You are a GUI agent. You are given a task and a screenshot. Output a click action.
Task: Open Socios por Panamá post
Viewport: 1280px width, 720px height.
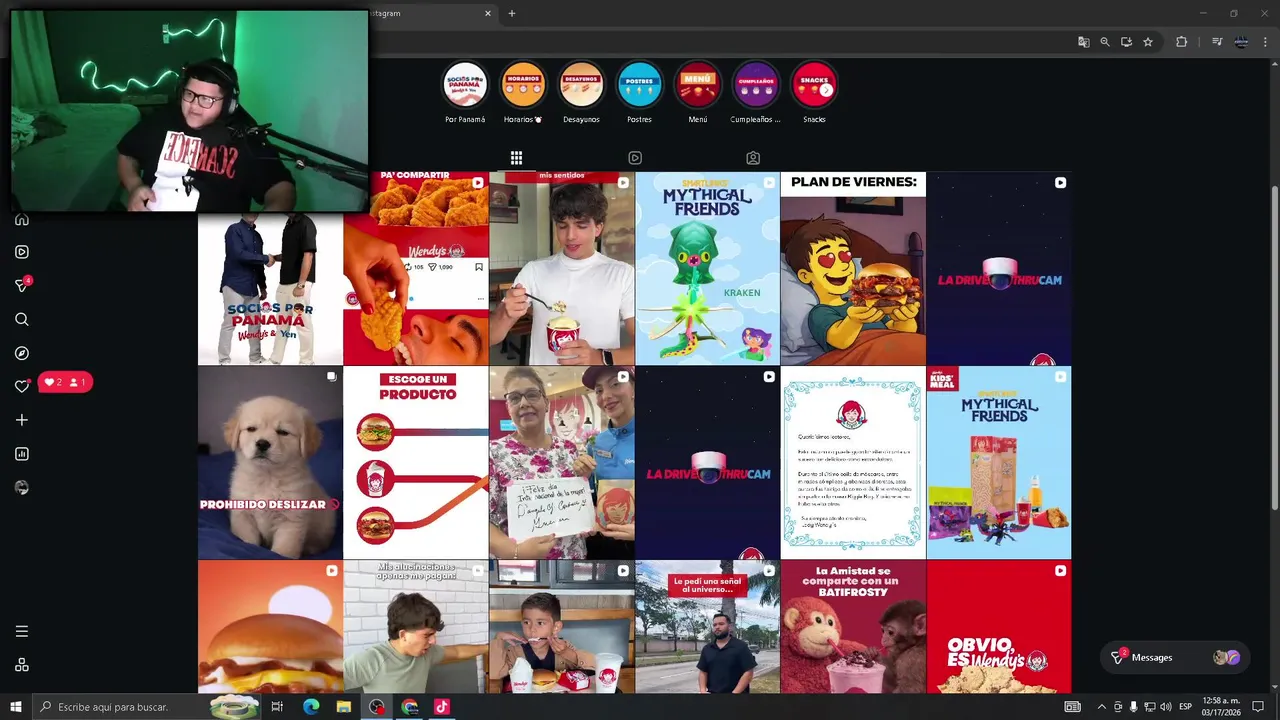coord(270,288)
